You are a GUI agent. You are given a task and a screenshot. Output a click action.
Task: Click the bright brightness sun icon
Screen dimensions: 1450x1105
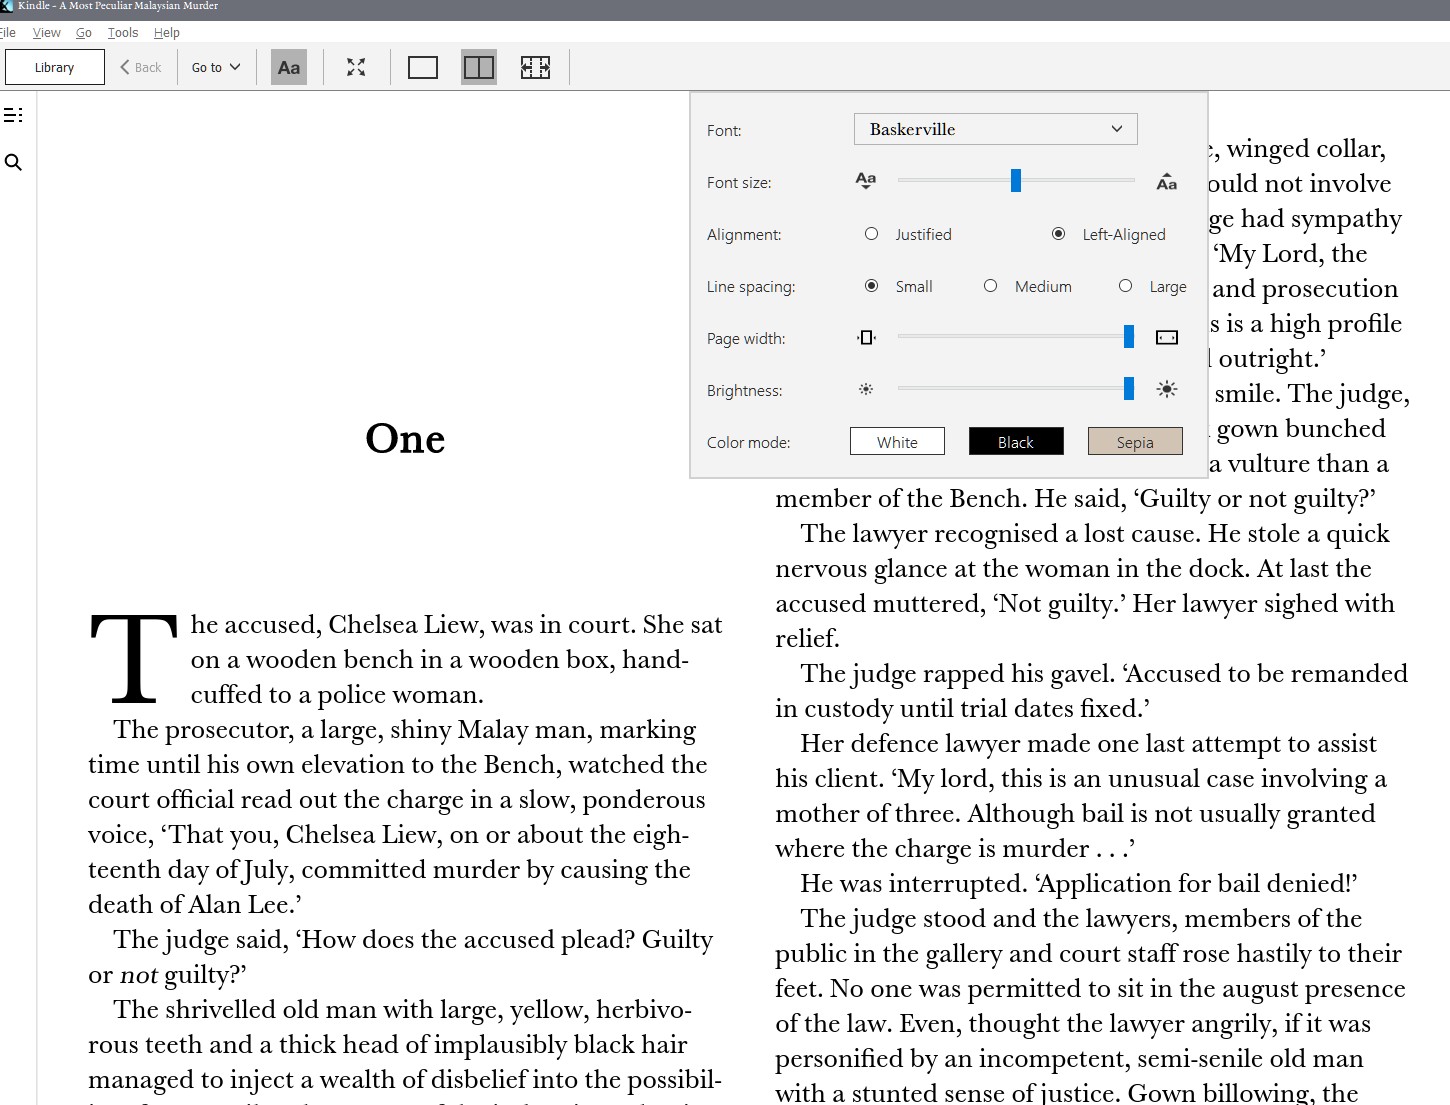[x=1167, y=389]
